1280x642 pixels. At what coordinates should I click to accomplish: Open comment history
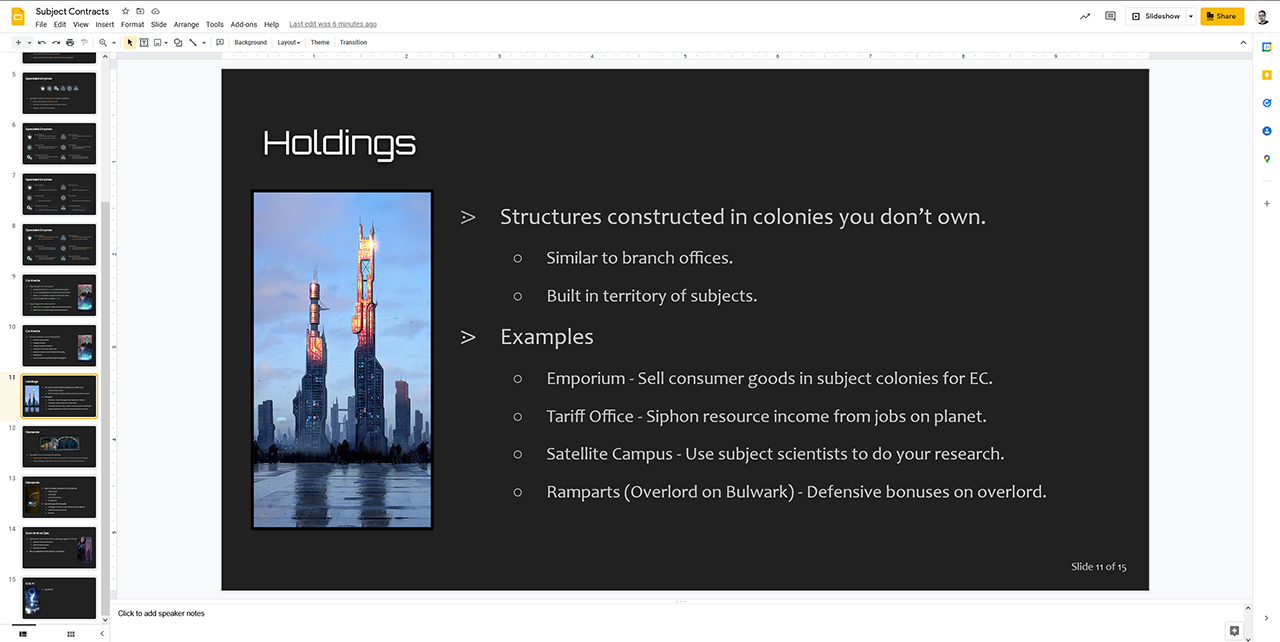1110,16
